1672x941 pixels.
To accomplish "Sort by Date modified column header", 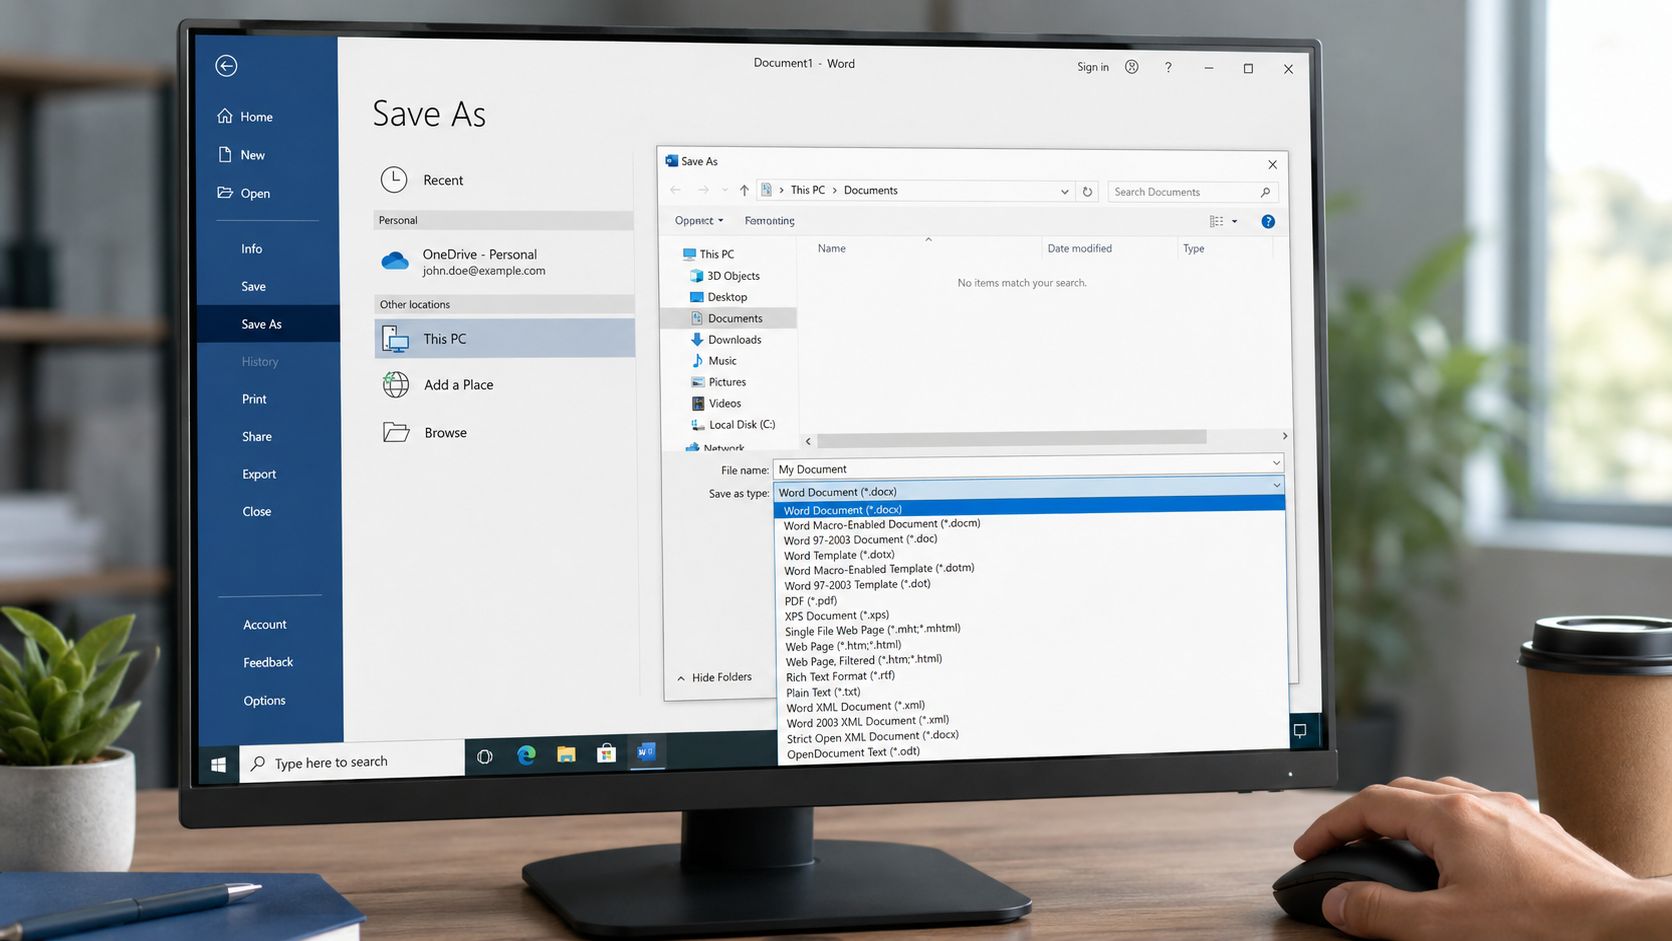I will (1080, 249).
